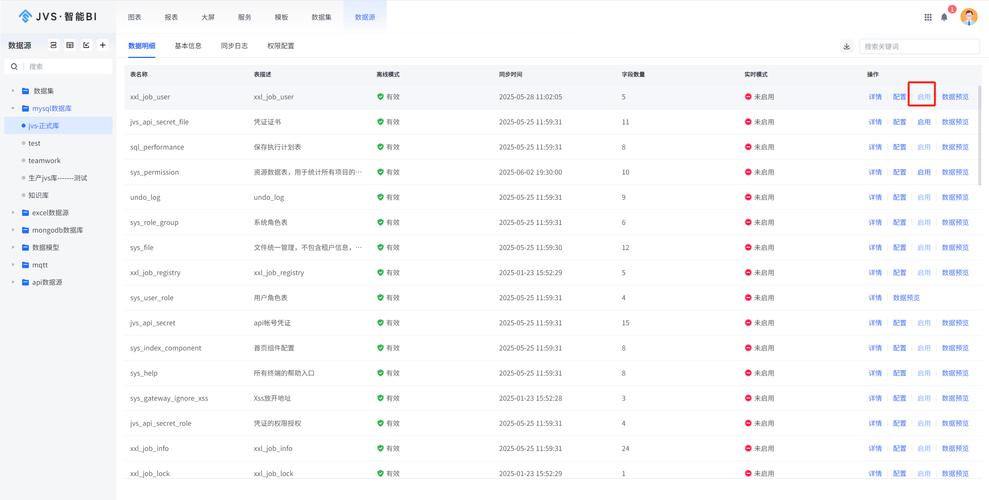Click the 数据集 folder icon in tree
This screenshot has height=500, width=989.
(x=25, y=91)
